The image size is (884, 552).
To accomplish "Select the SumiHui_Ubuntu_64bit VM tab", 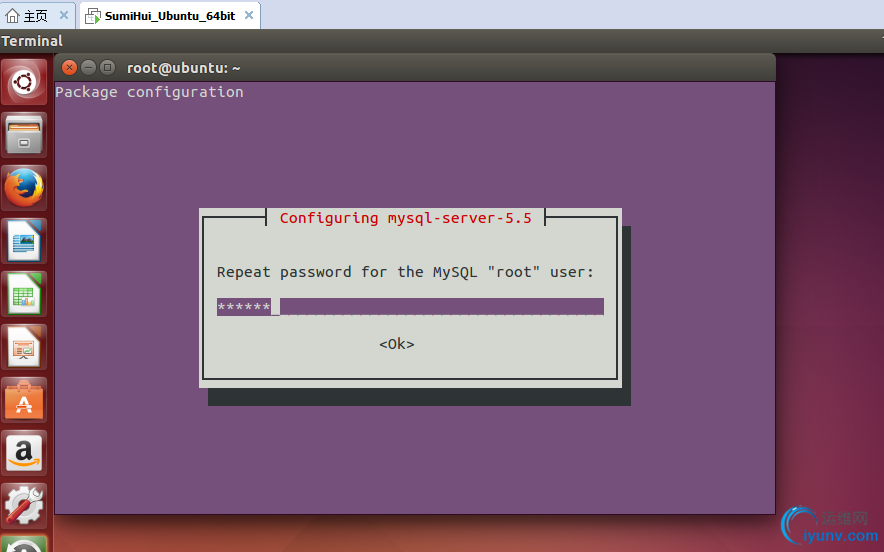I will point(170,16).
